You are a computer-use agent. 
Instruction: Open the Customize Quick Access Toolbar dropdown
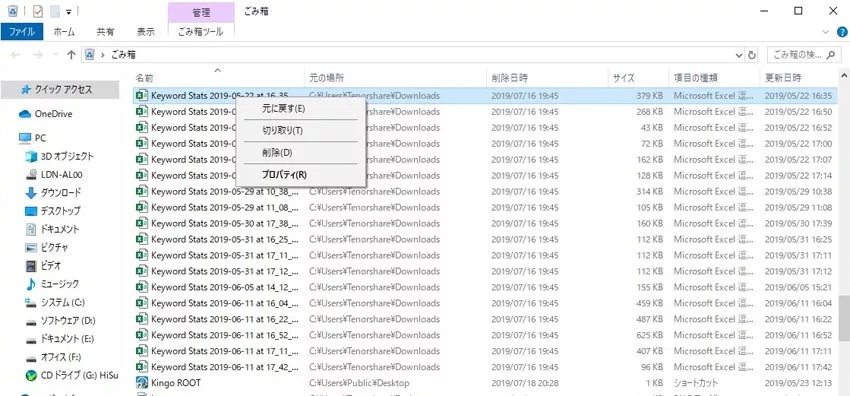(68, 11)
